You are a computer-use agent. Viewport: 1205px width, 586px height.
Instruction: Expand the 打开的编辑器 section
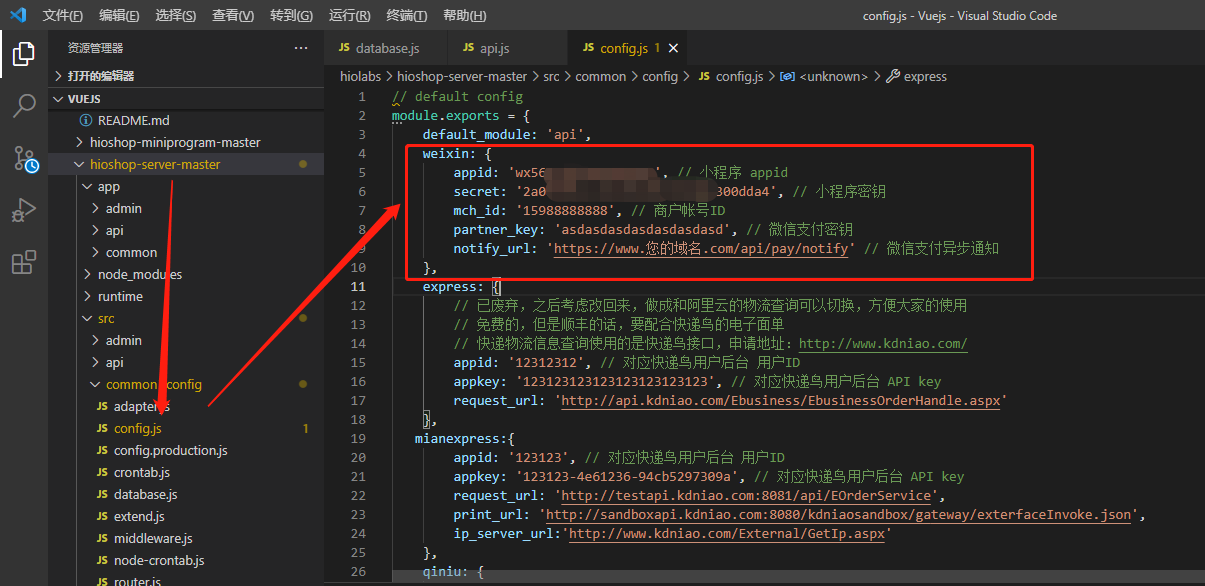pos(187,76)
